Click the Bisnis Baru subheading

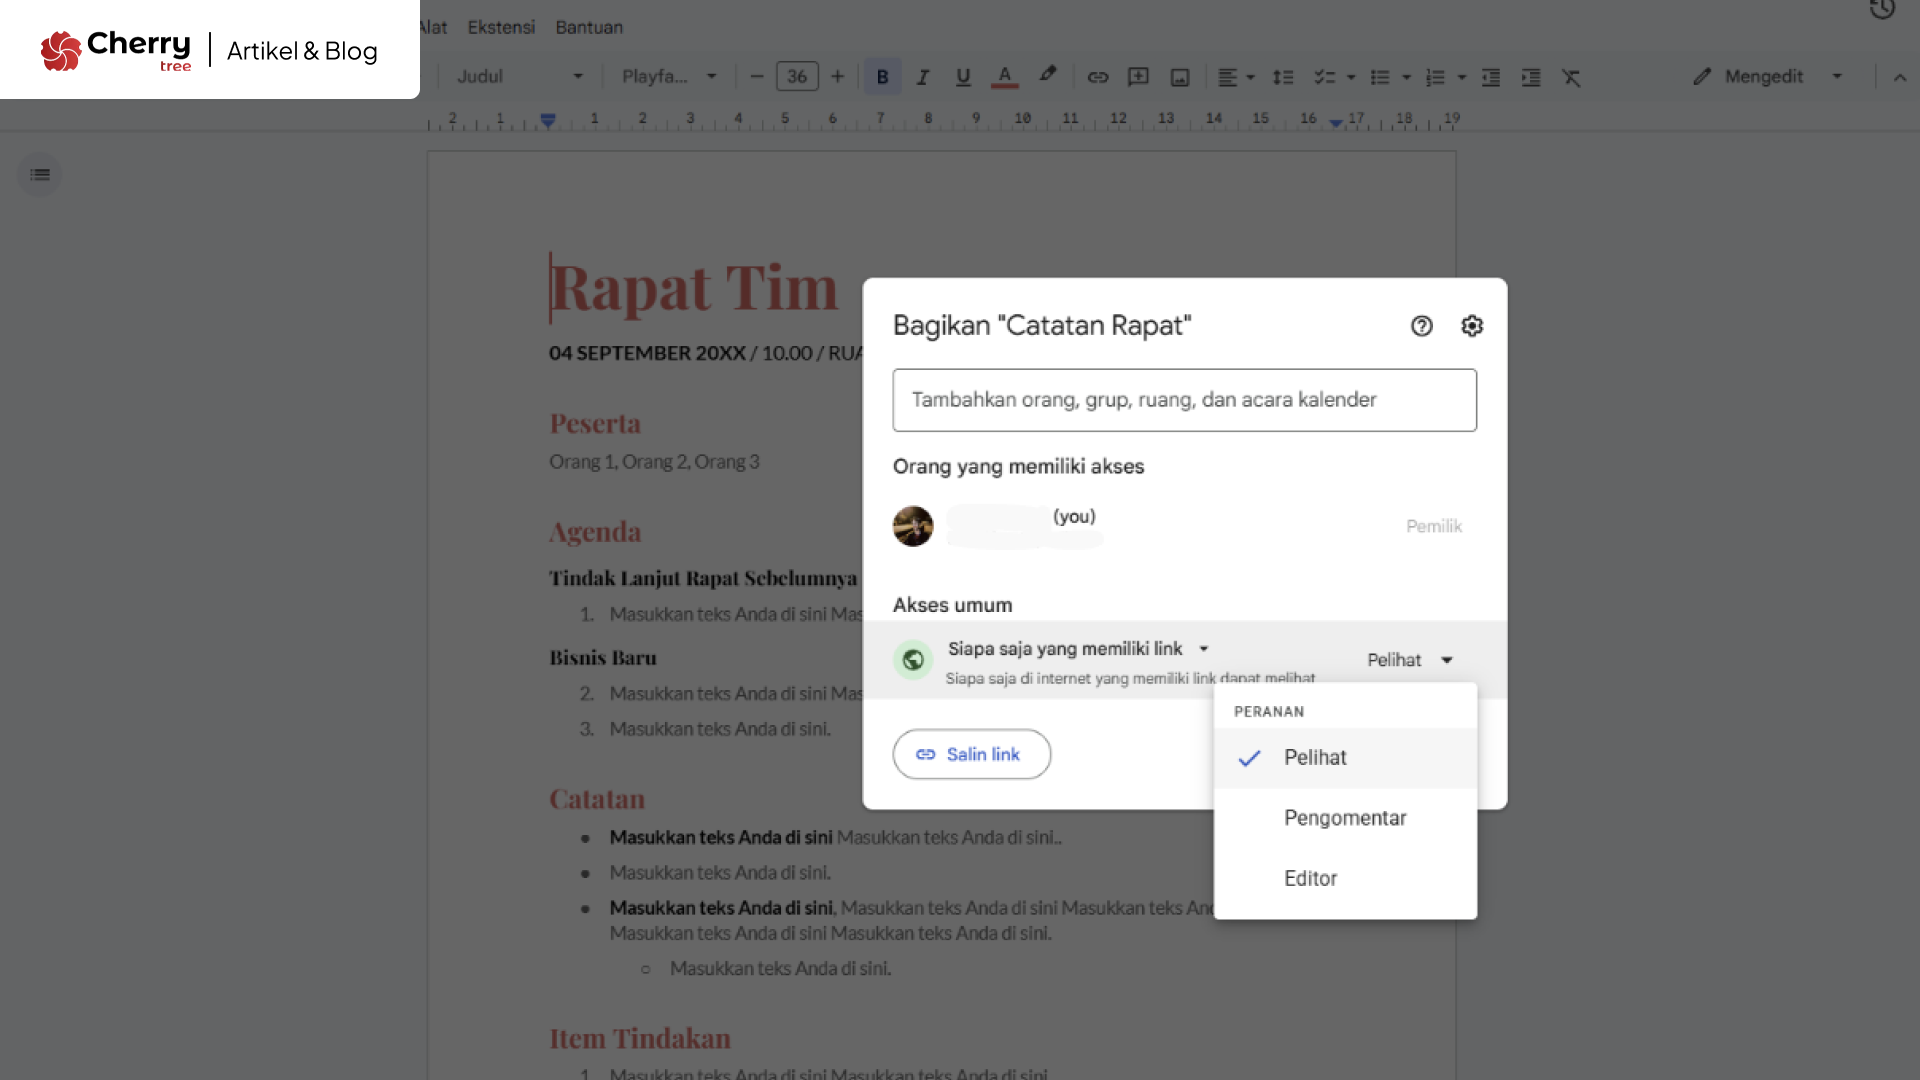[x=603, y=658]
